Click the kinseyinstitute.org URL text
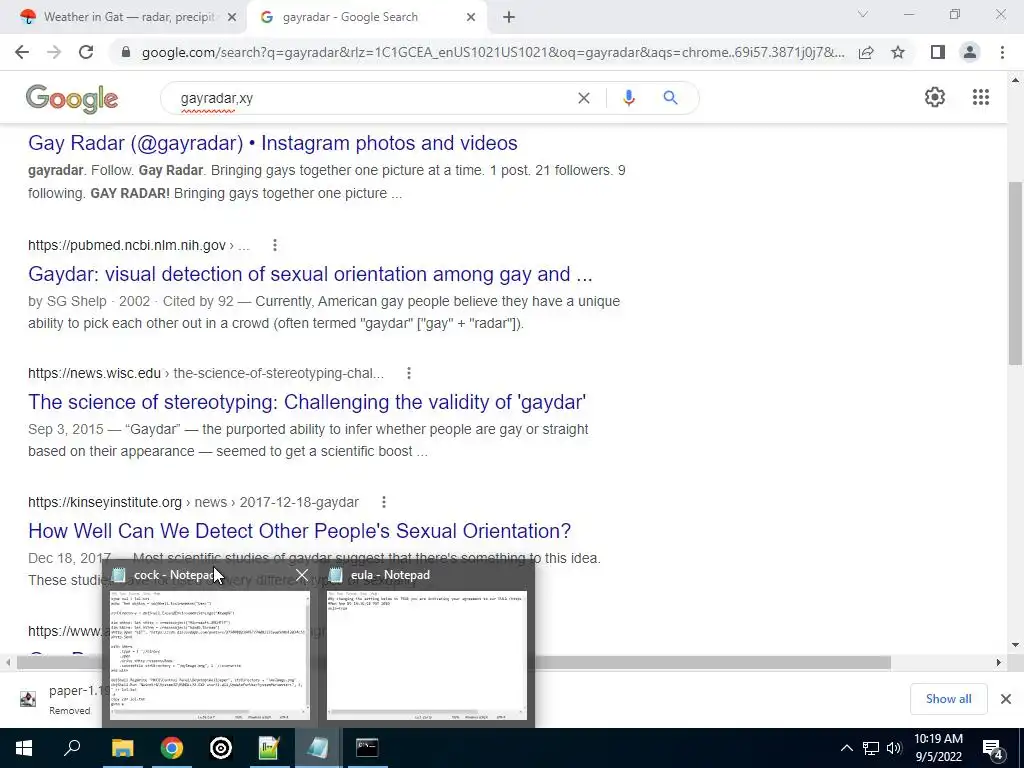The width and height of the screenshot is (1024, 768). point(105,502)
